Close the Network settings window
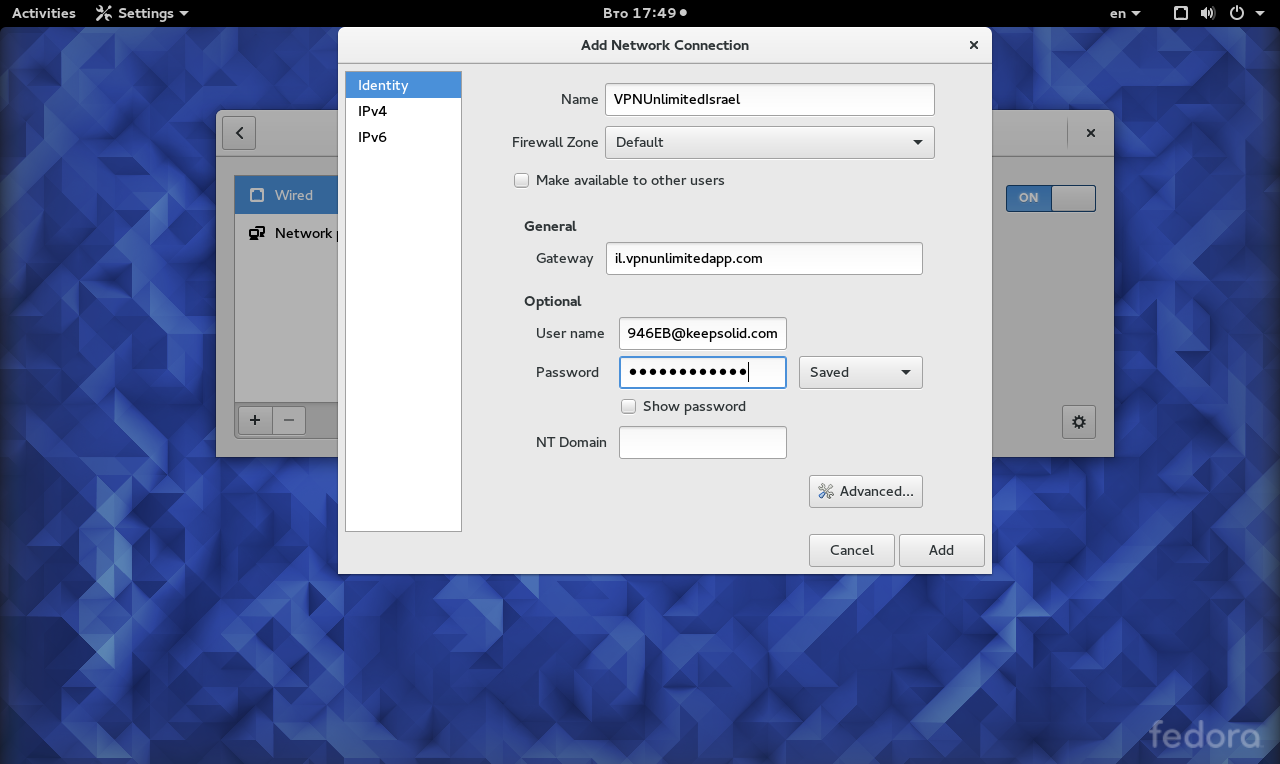1280x764 pixels. click(x=1091, y=133)
